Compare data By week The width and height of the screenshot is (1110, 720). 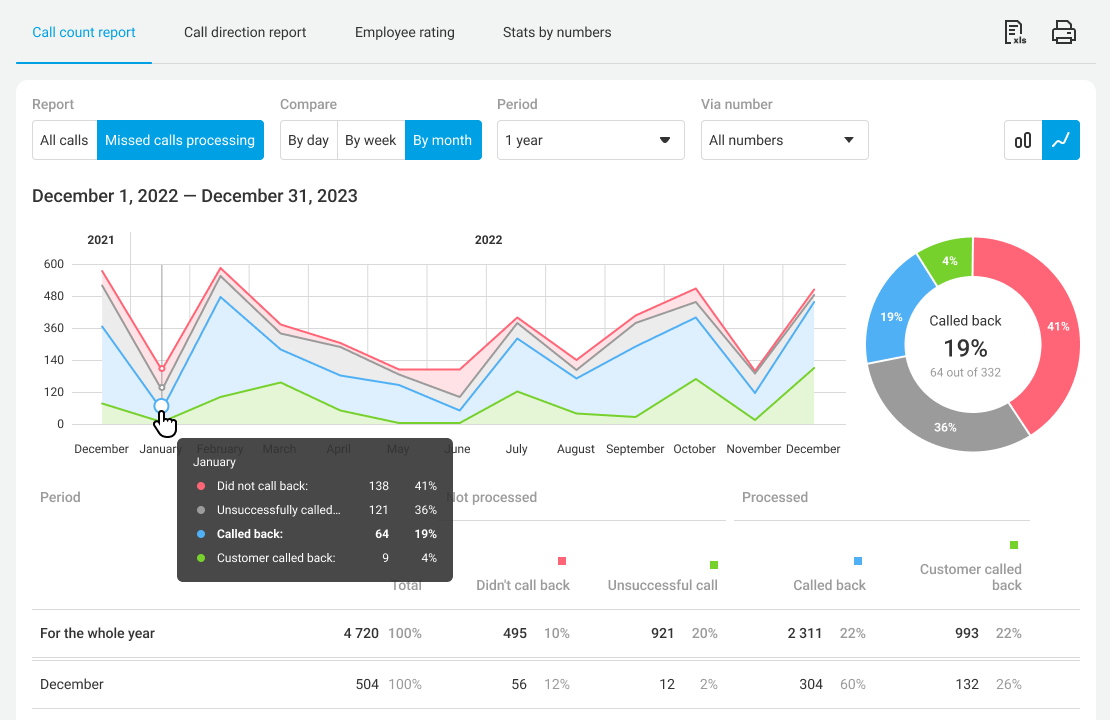pos(370,140)
